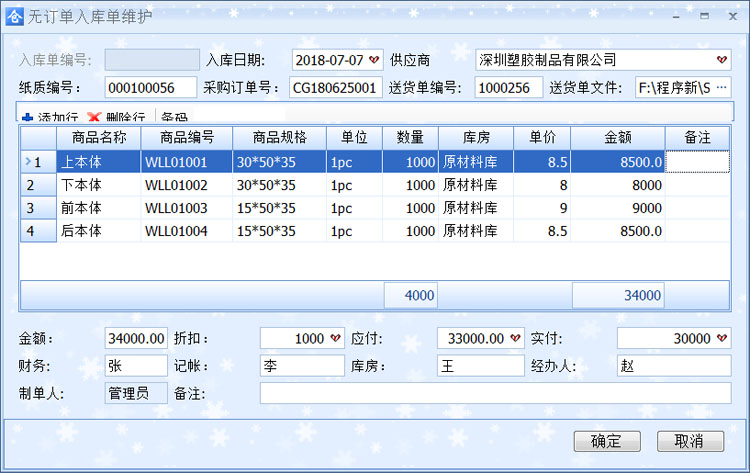Click the 前本体 product name cell
Screen dimensions: 750x473
point(99,208)
